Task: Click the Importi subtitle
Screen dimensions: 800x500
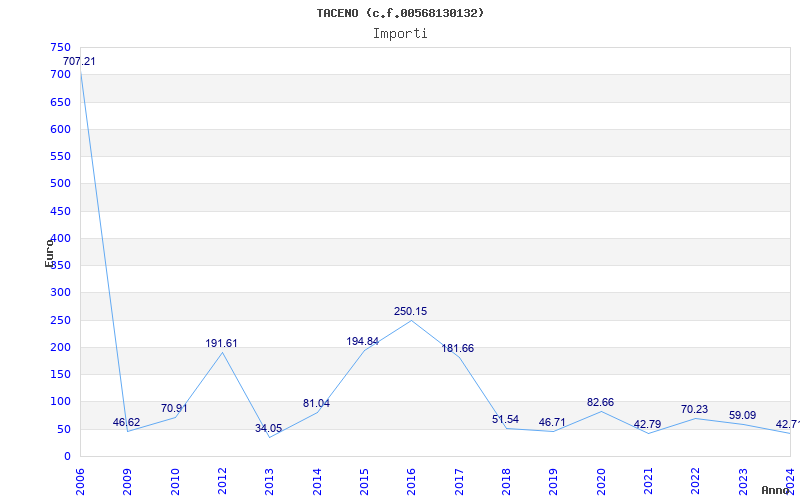Action: (x=400, y=34)
